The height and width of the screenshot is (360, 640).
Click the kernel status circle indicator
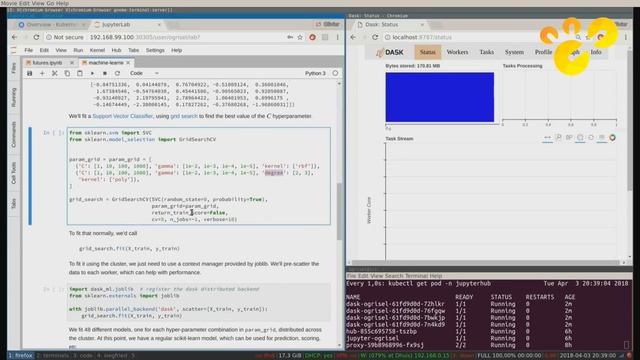pyautogui.click(x=335, y=73)
